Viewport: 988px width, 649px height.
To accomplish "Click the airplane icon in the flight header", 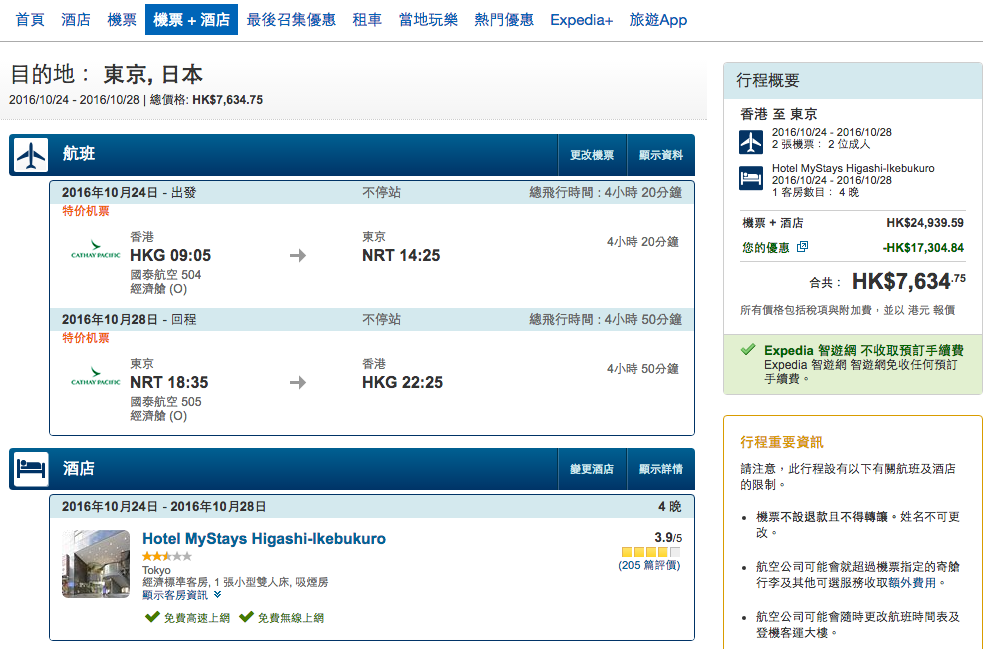I will (x=31, y=155).
